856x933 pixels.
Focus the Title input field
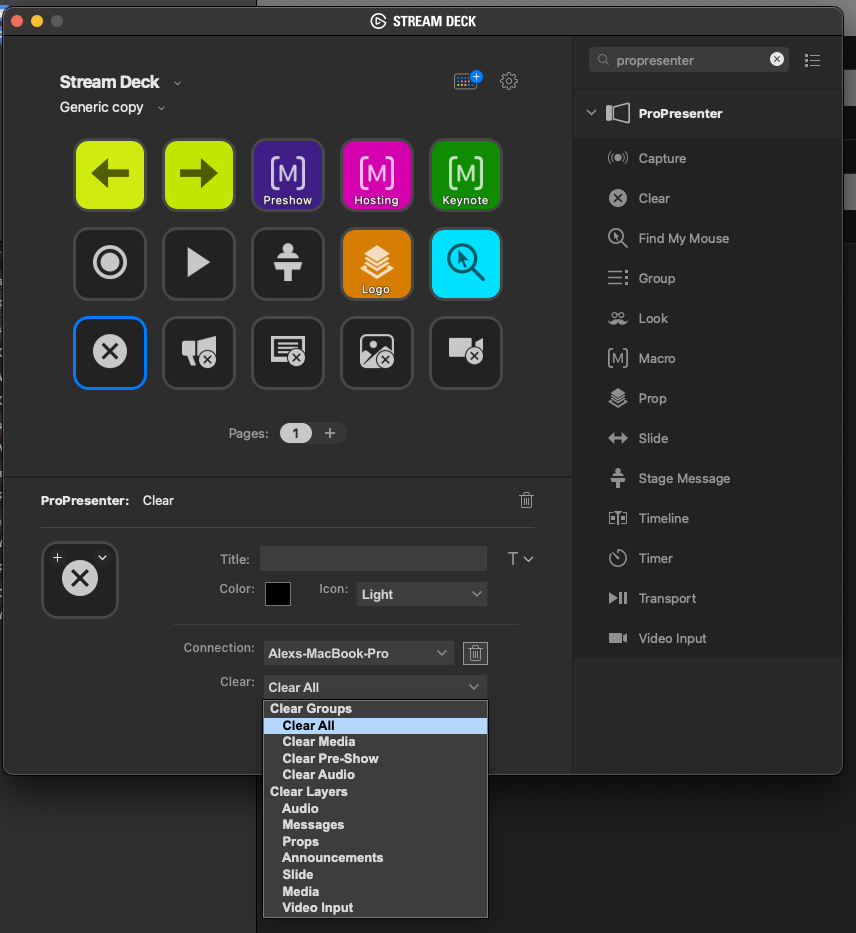coord(373,559)
